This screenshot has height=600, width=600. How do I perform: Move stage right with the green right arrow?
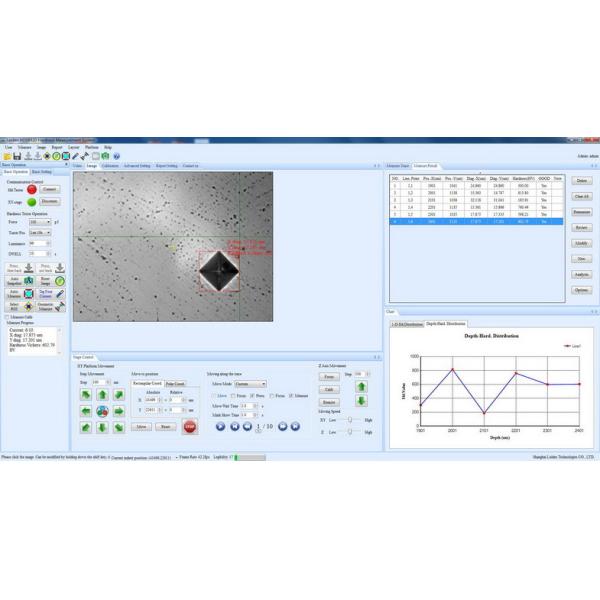tap(119, 411)
